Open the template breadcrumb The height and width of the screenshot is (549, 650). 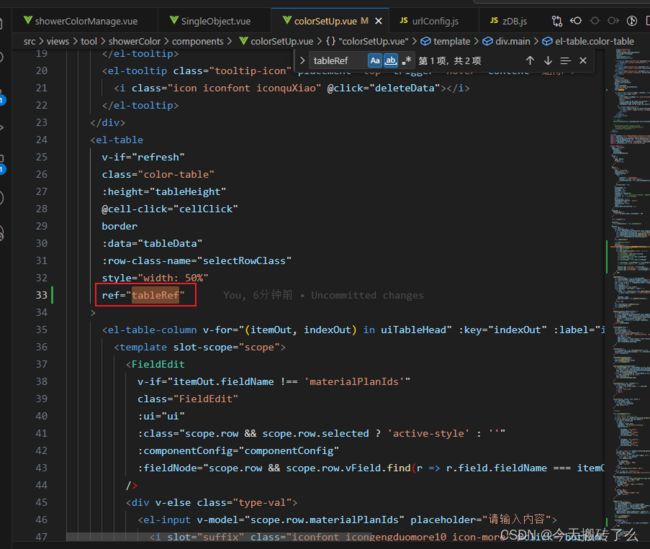click(x=451, y=41)
